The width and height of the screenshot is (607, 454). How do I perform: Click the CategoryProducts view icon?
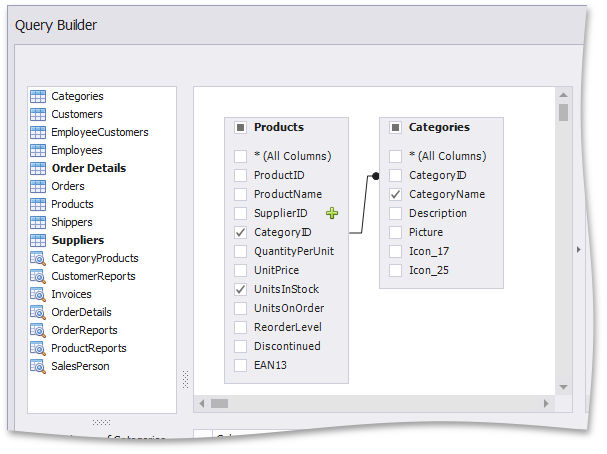pos(38,259)
